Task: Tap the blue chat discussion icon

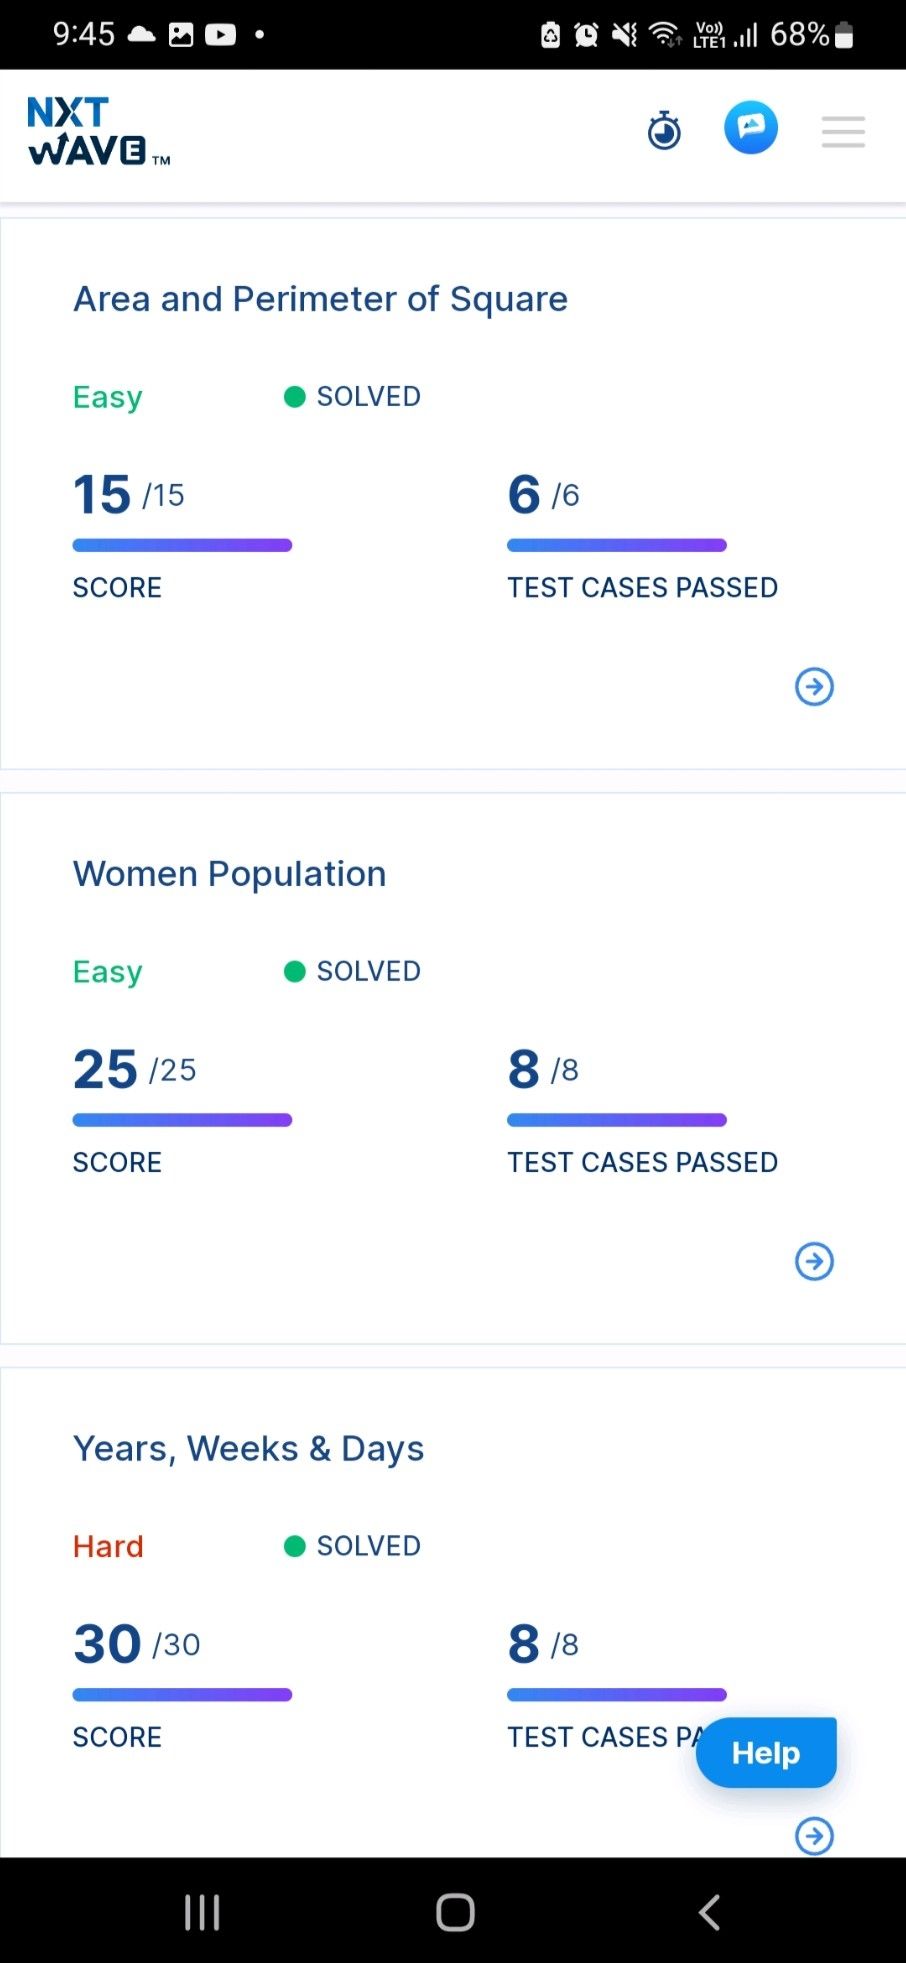Action: (751, 128)
